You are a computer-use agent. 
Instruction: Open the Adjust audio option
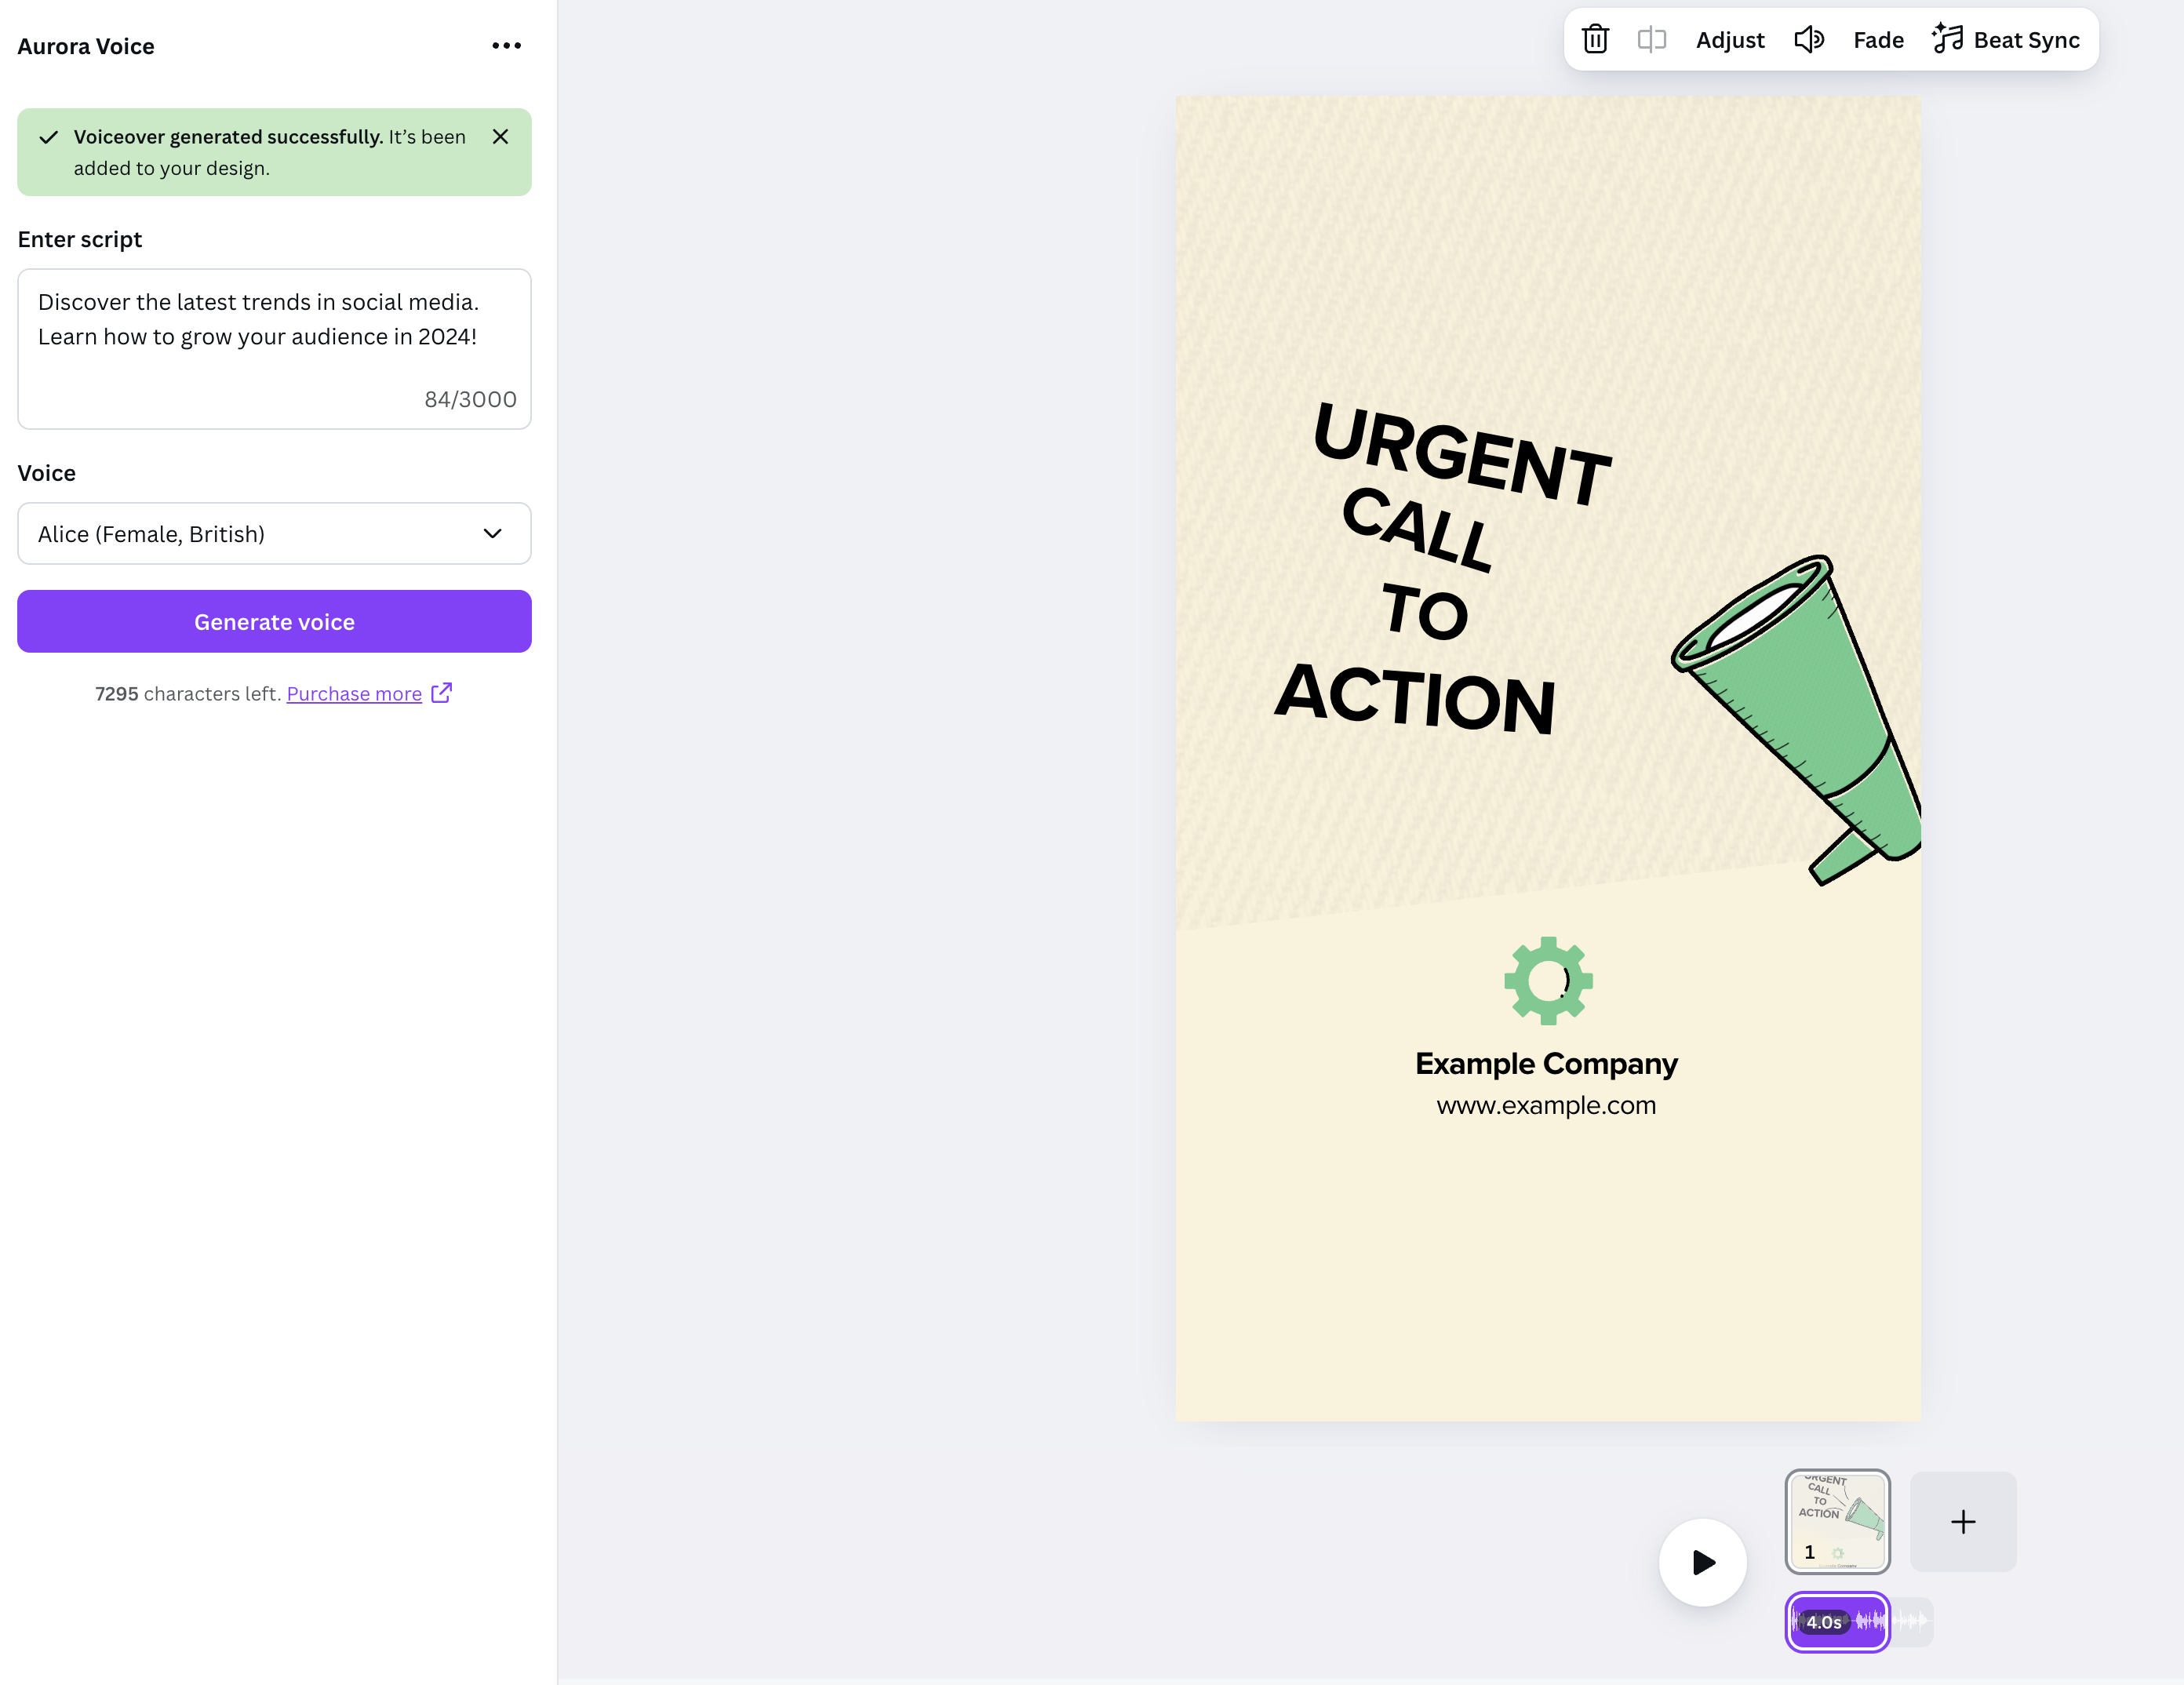pyautogui.click(x=1729, y=40)
